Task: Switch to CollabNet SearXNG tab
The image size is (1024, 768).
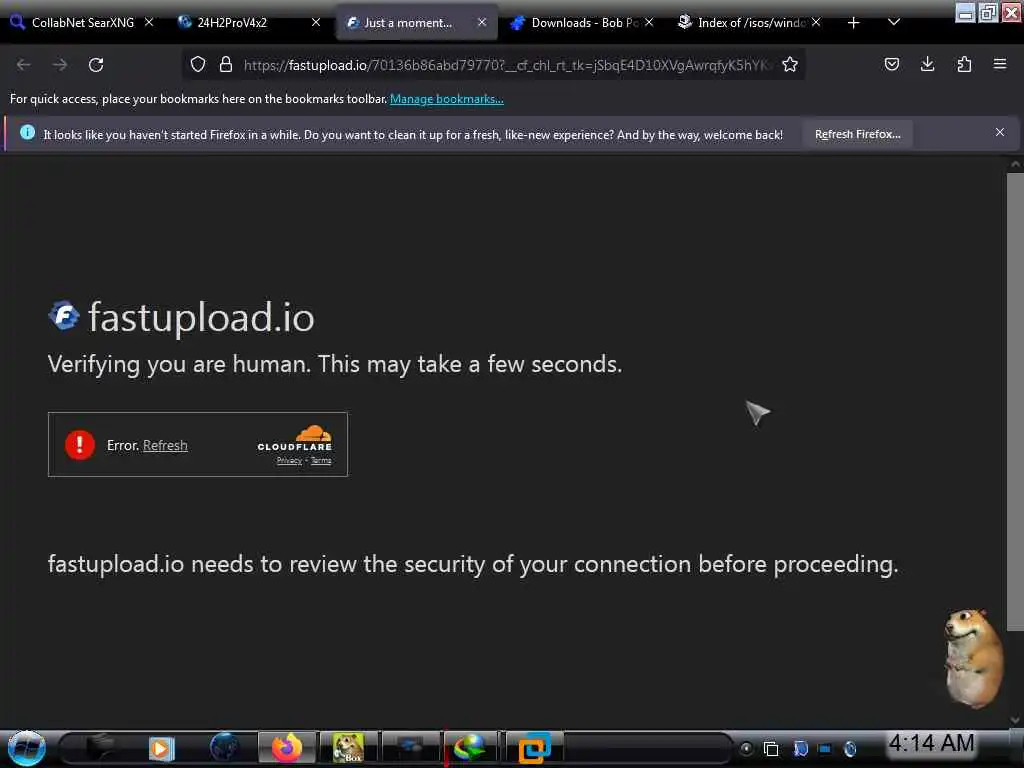Action: [82, 23]
